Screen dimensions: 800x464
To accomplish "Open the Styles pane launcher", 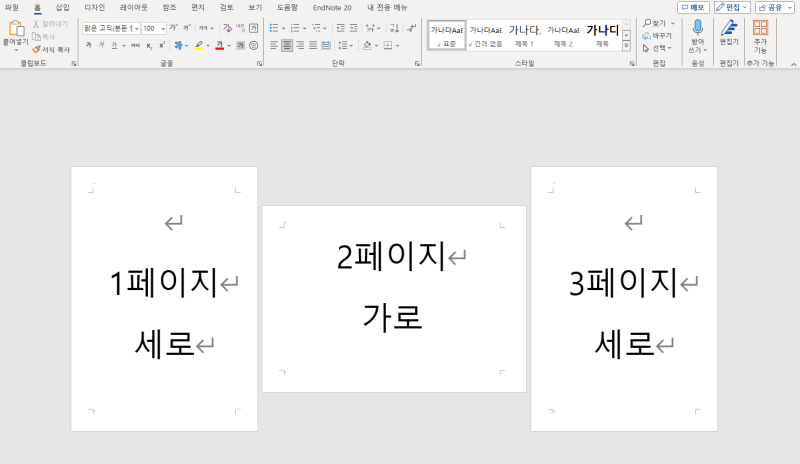I will 632,63.
